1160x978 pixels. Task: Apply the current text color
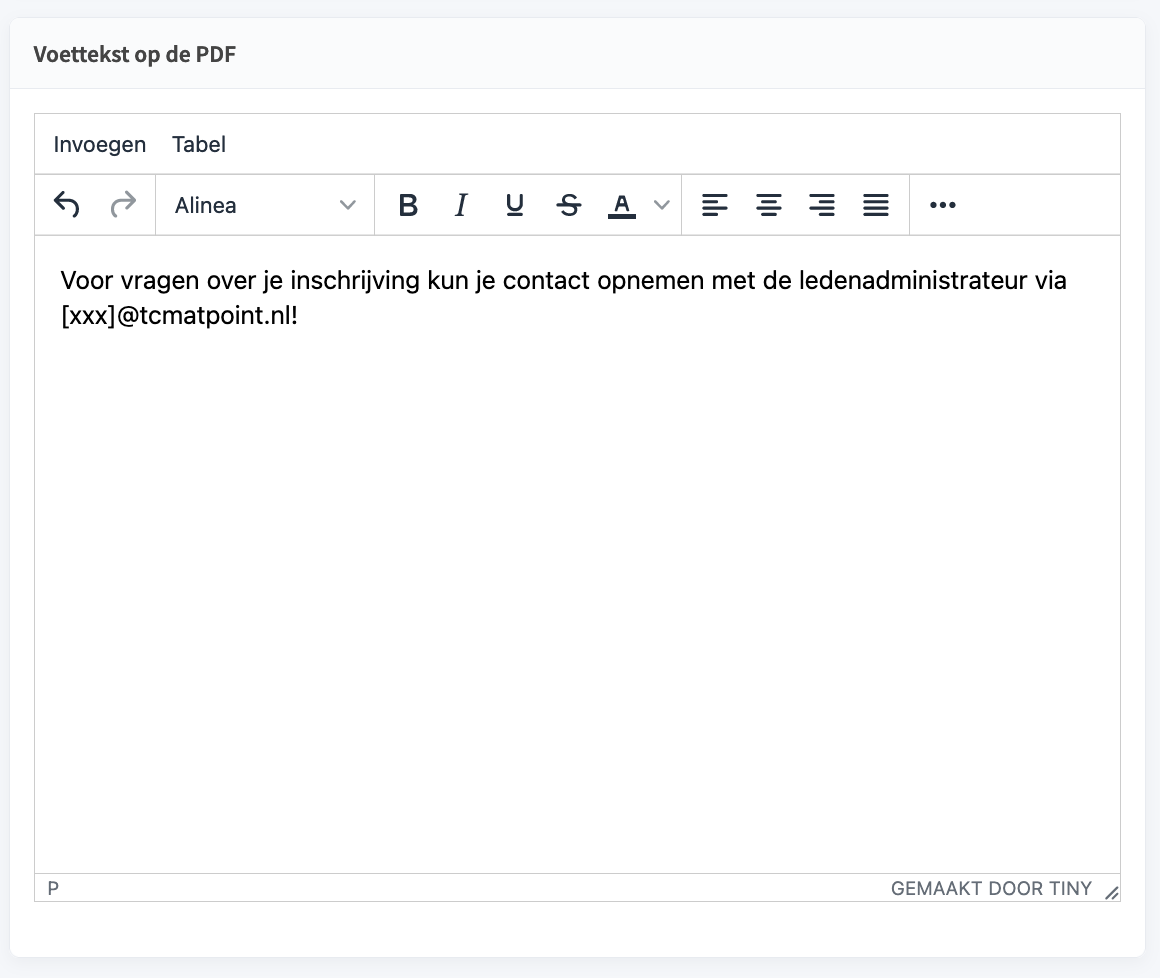coord(622,205)
